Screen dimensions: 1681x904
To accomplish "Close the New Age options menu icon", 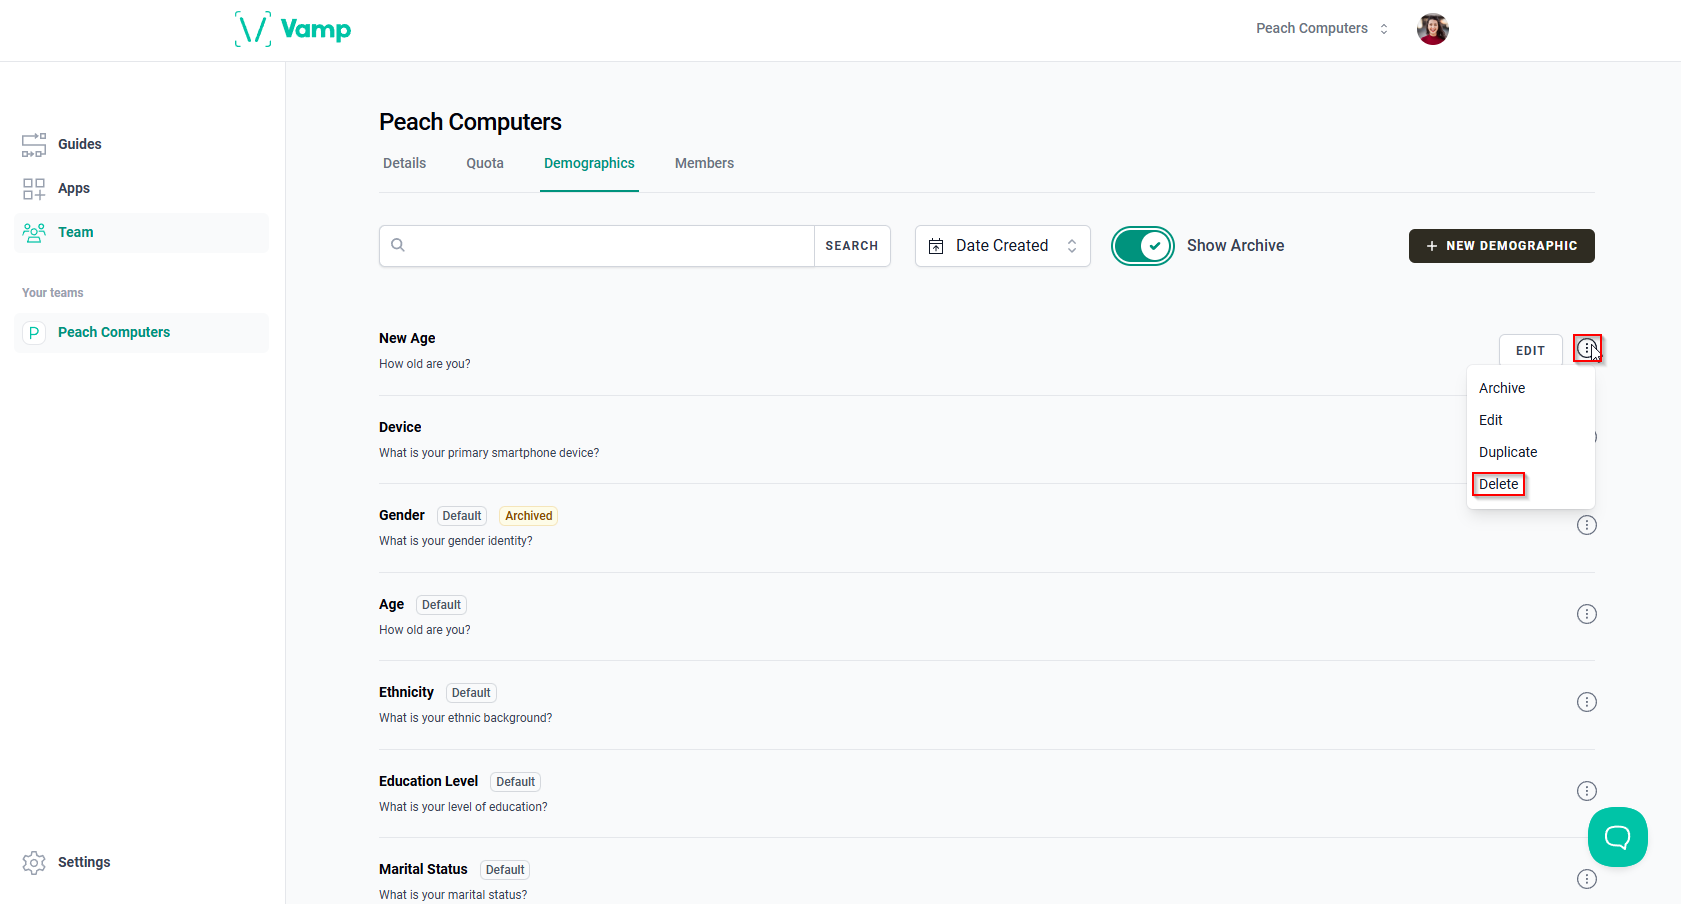I will point(1587,348).
